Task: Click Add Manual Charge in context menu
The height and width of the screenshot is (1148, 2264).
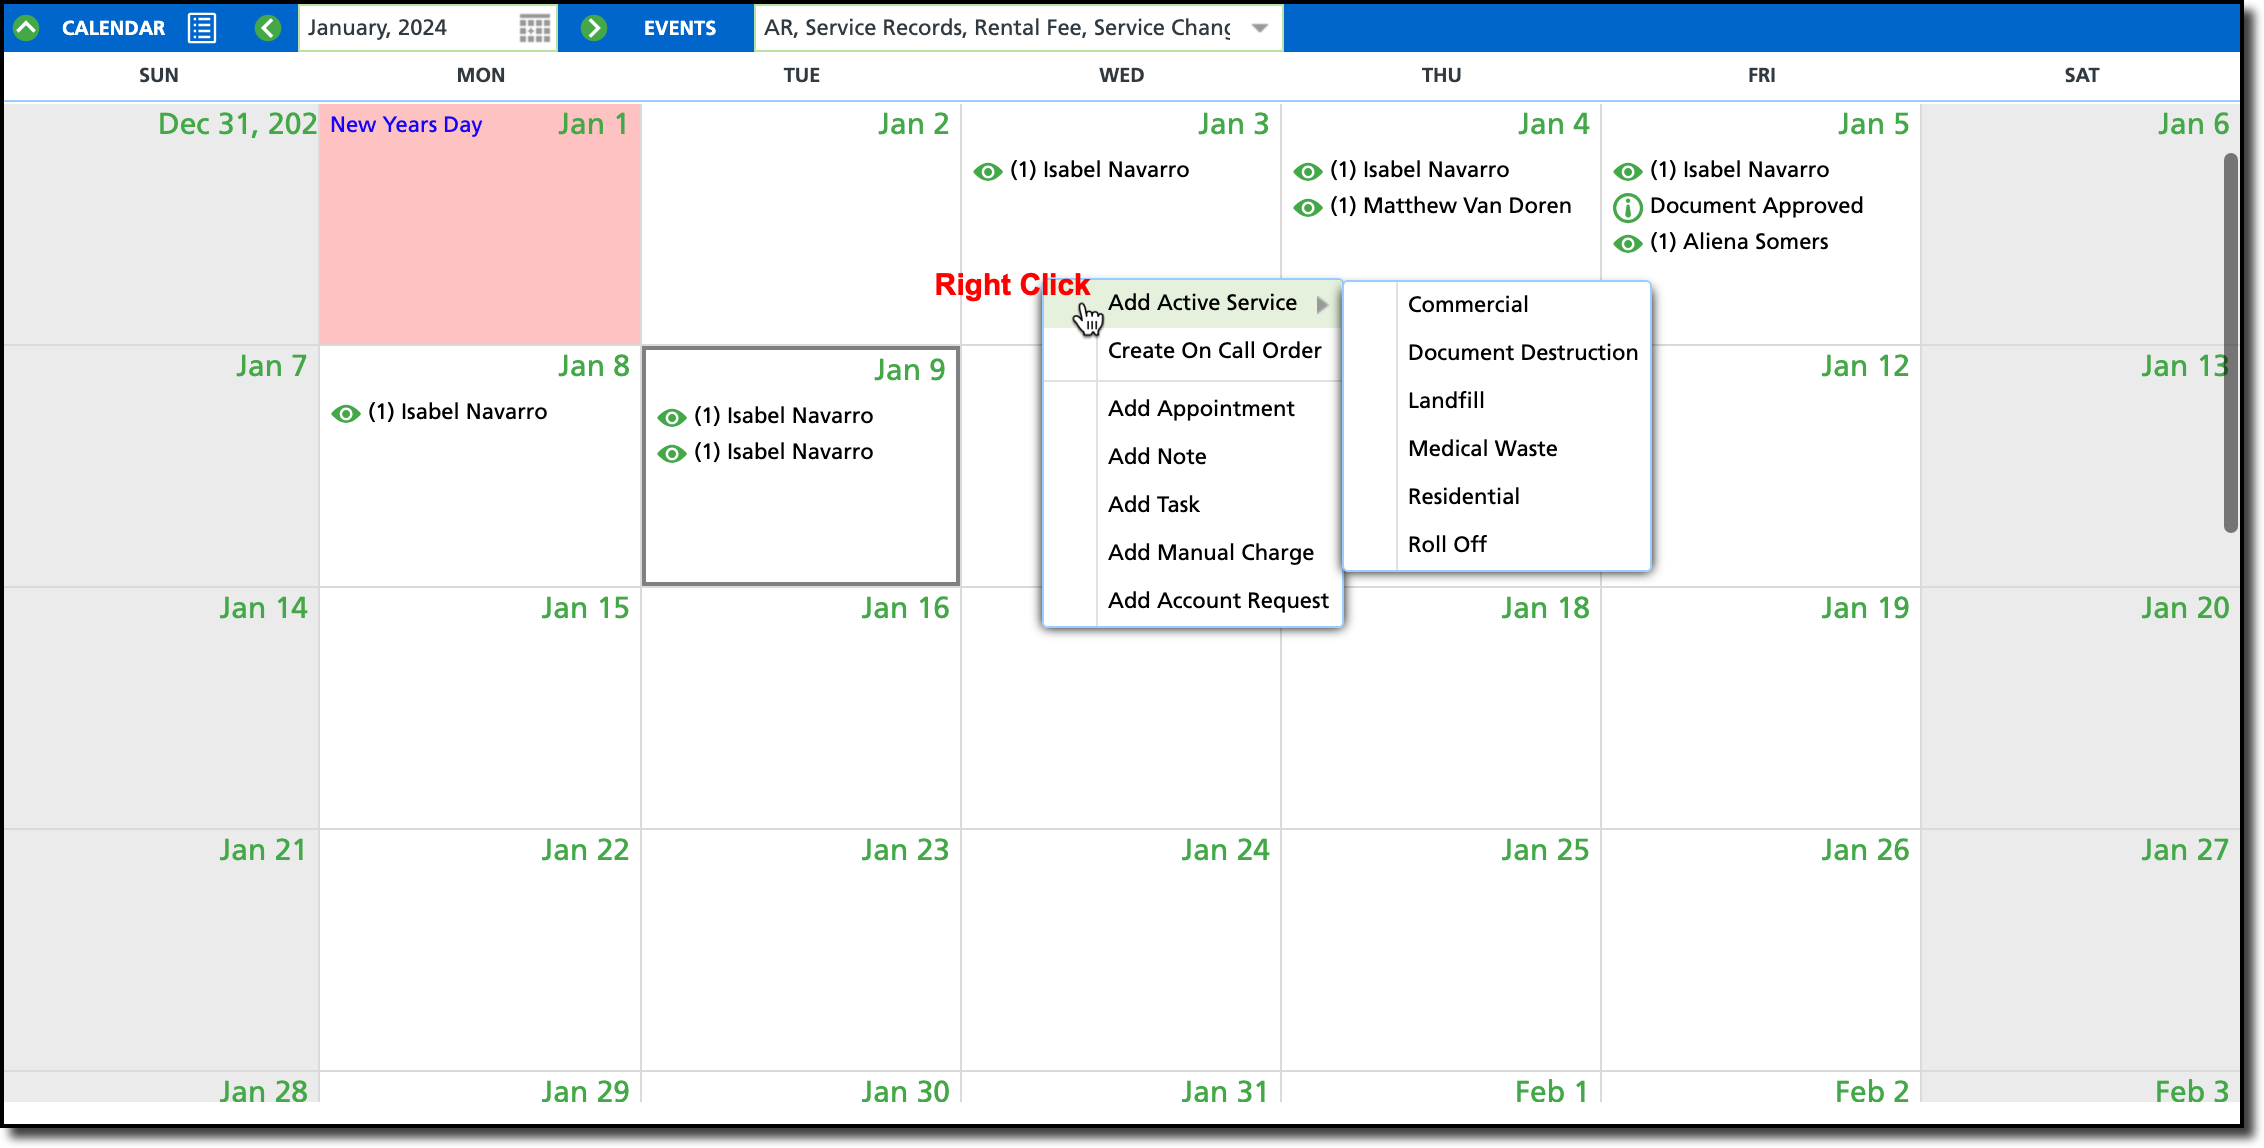Action: 1210,553
